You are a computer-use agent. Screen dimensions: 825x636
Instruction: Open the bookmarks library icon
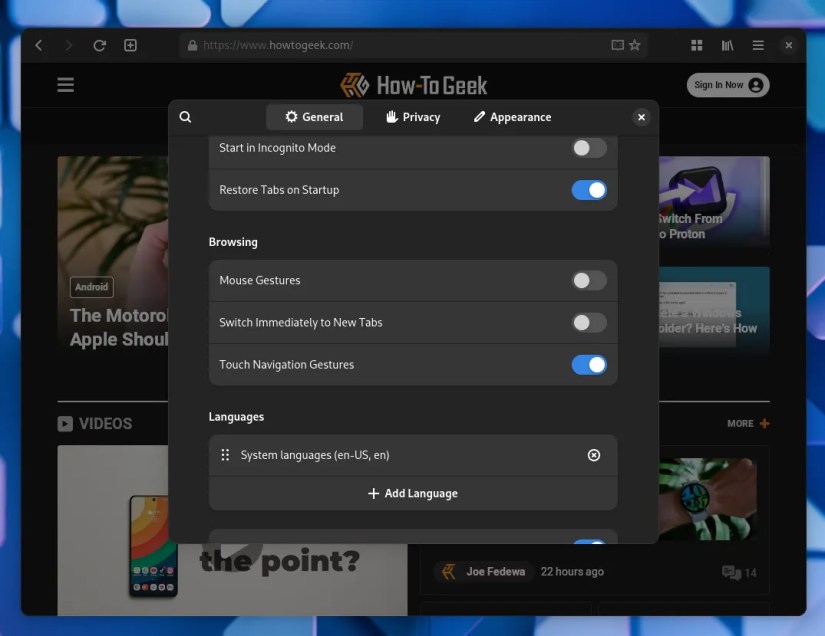pyautogui.click(x=727, y=45)
